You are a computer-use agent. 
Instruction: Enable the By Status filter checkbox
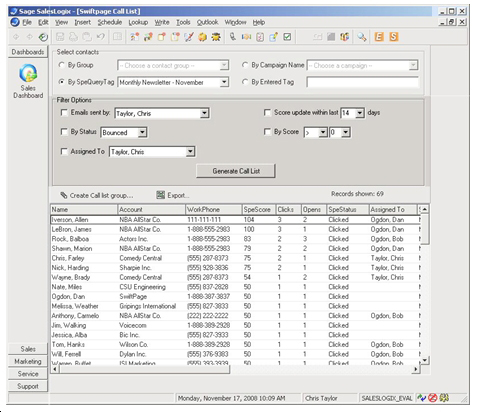click(64, 132)
